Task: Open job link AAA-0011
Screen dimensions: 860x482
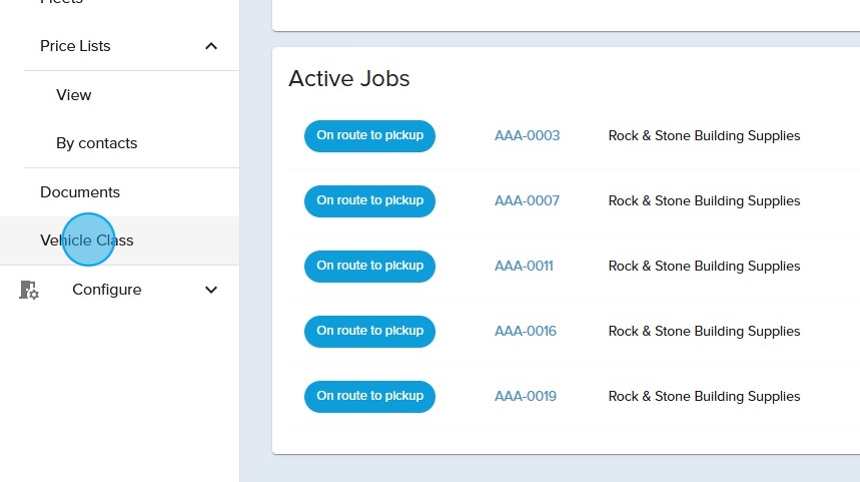Action: [x=524, y=266]
